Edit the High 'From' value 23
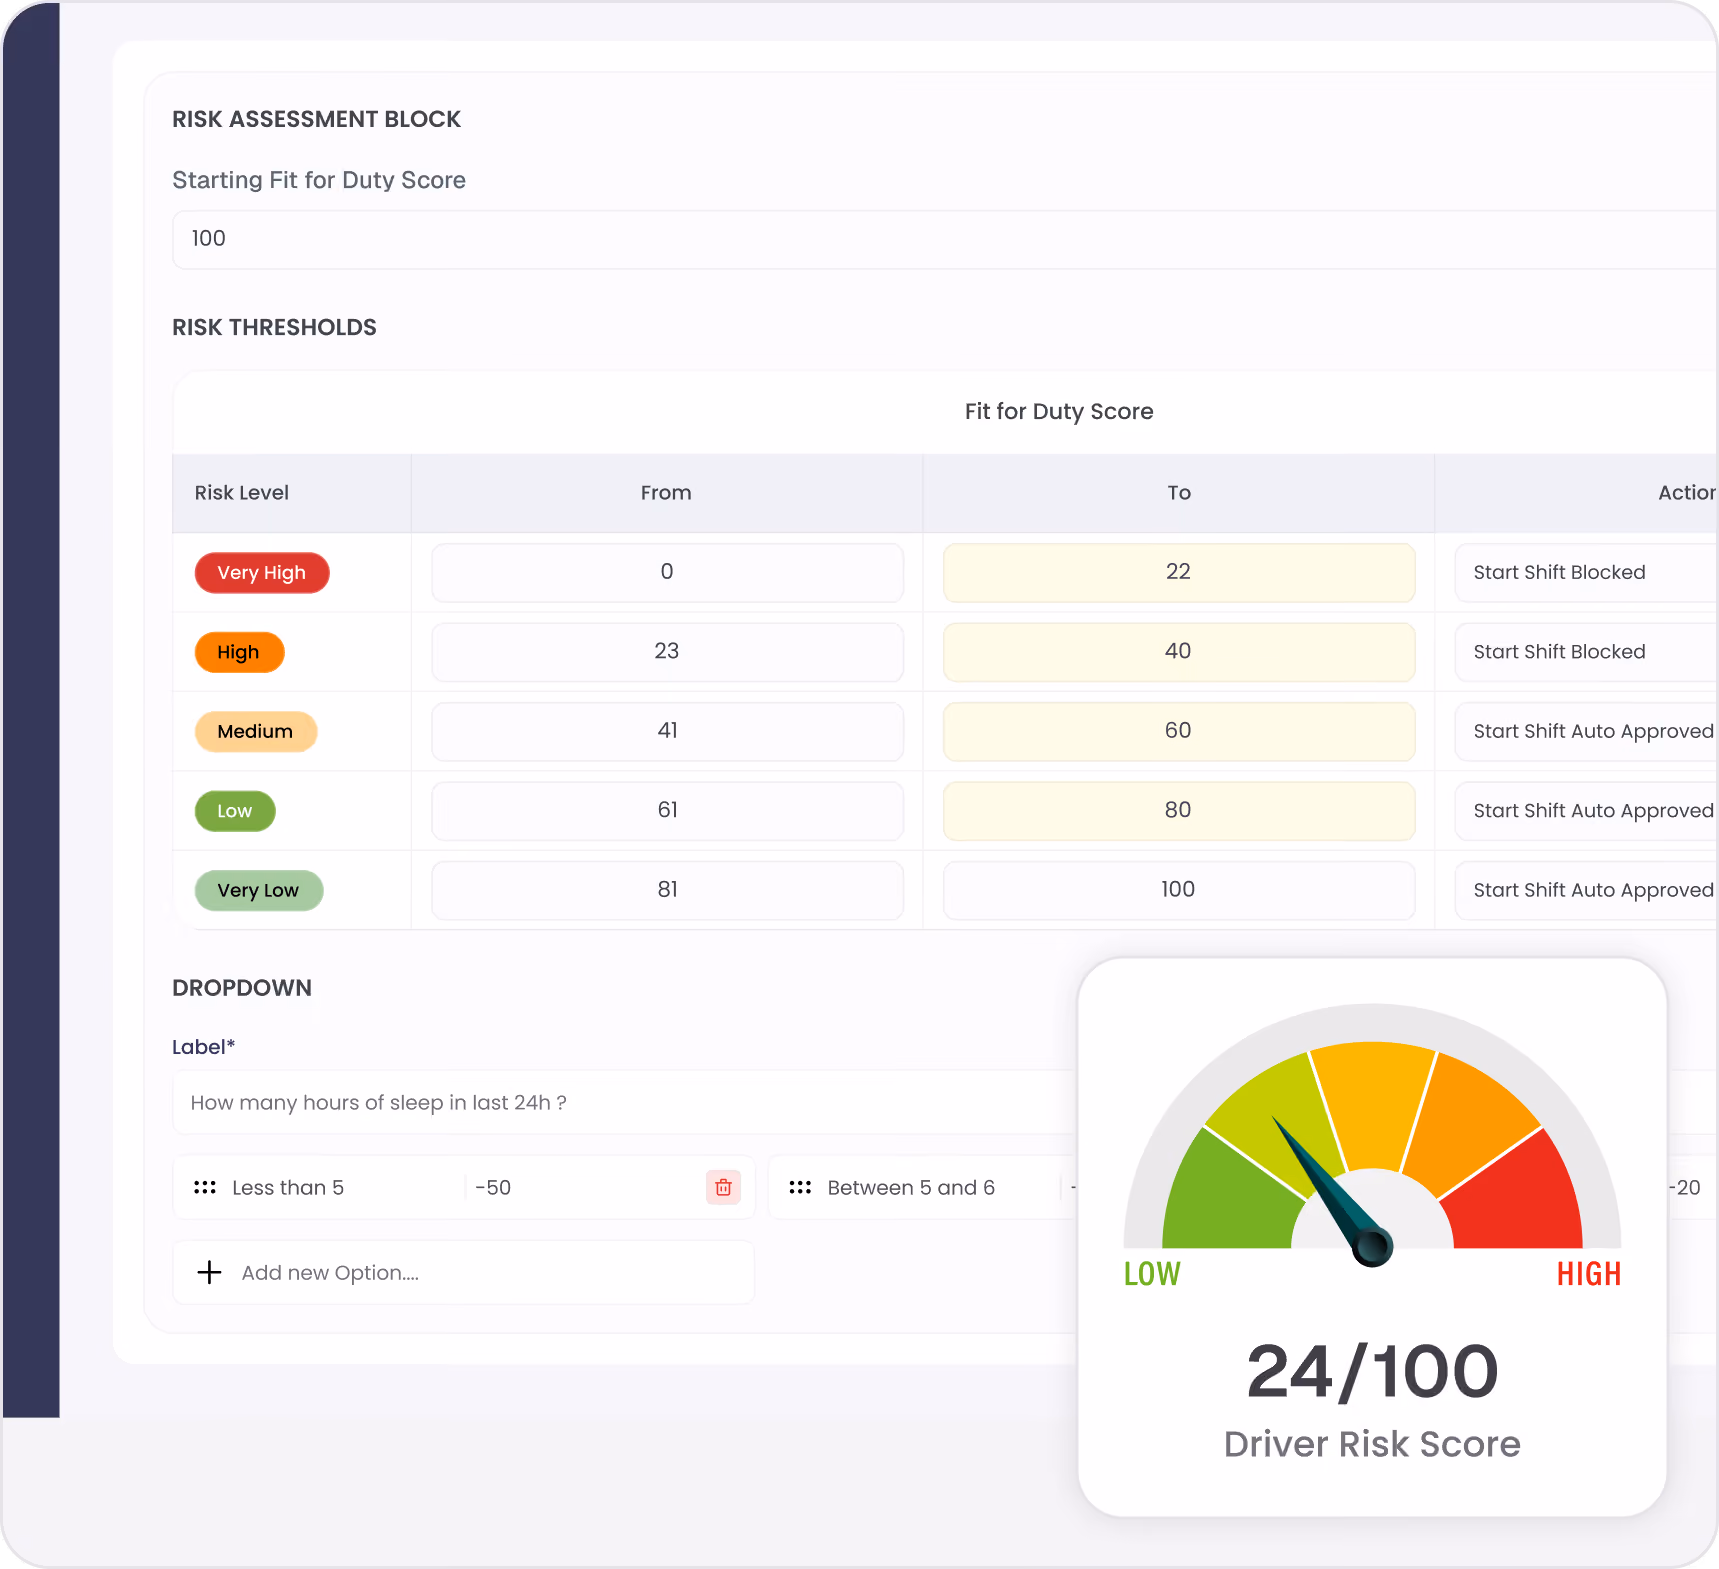Viewport: 1719px width, 1569px height. (667, 652)
